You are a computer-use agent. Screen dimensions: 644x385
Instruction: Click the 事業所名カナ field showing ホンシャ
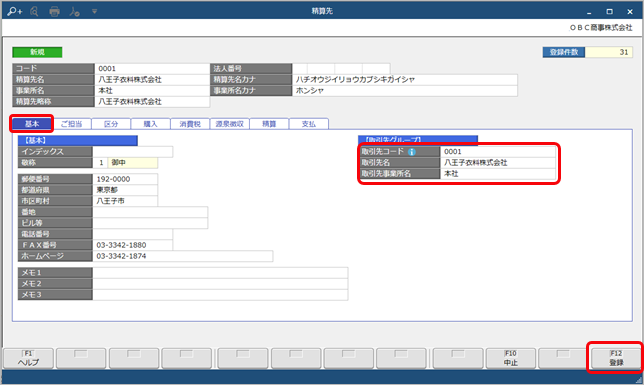tap(405, 91)
